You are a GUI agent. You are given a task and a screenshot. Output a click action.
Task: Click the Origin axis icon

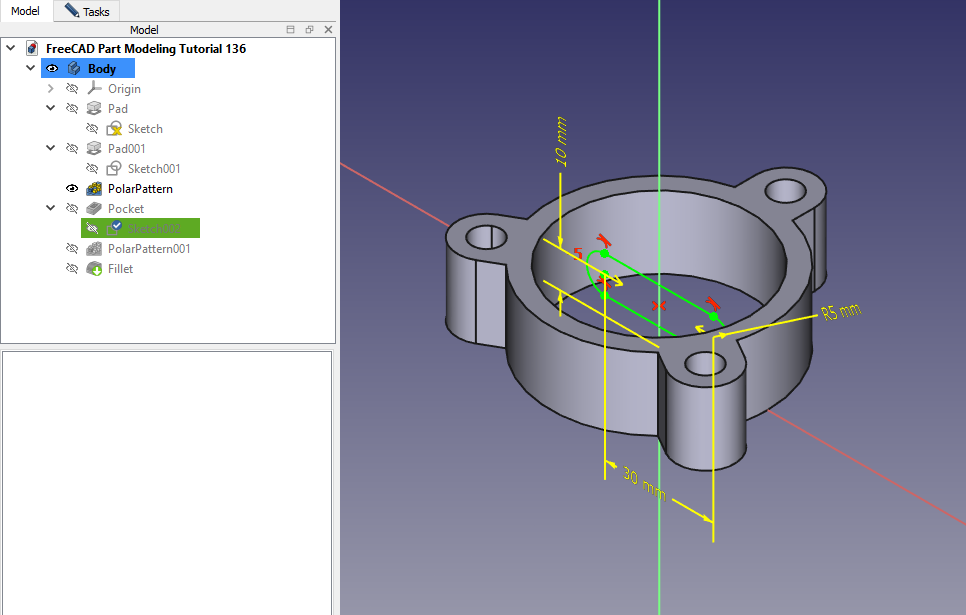94,89
